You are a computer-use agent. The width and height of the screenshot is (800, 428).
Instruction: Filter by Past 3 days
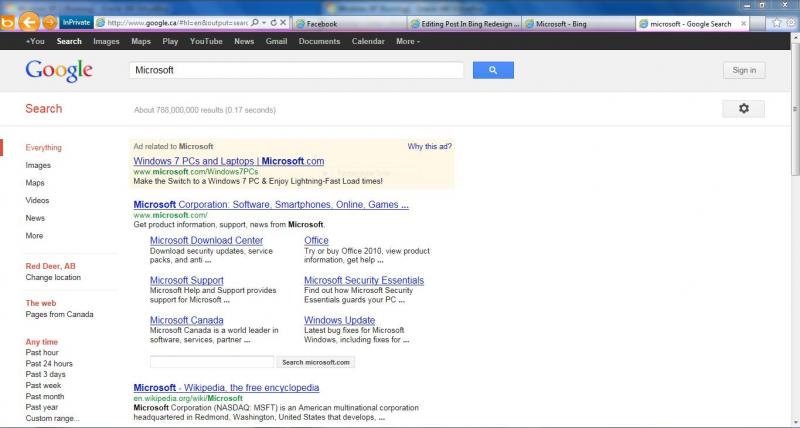point(45,374)
